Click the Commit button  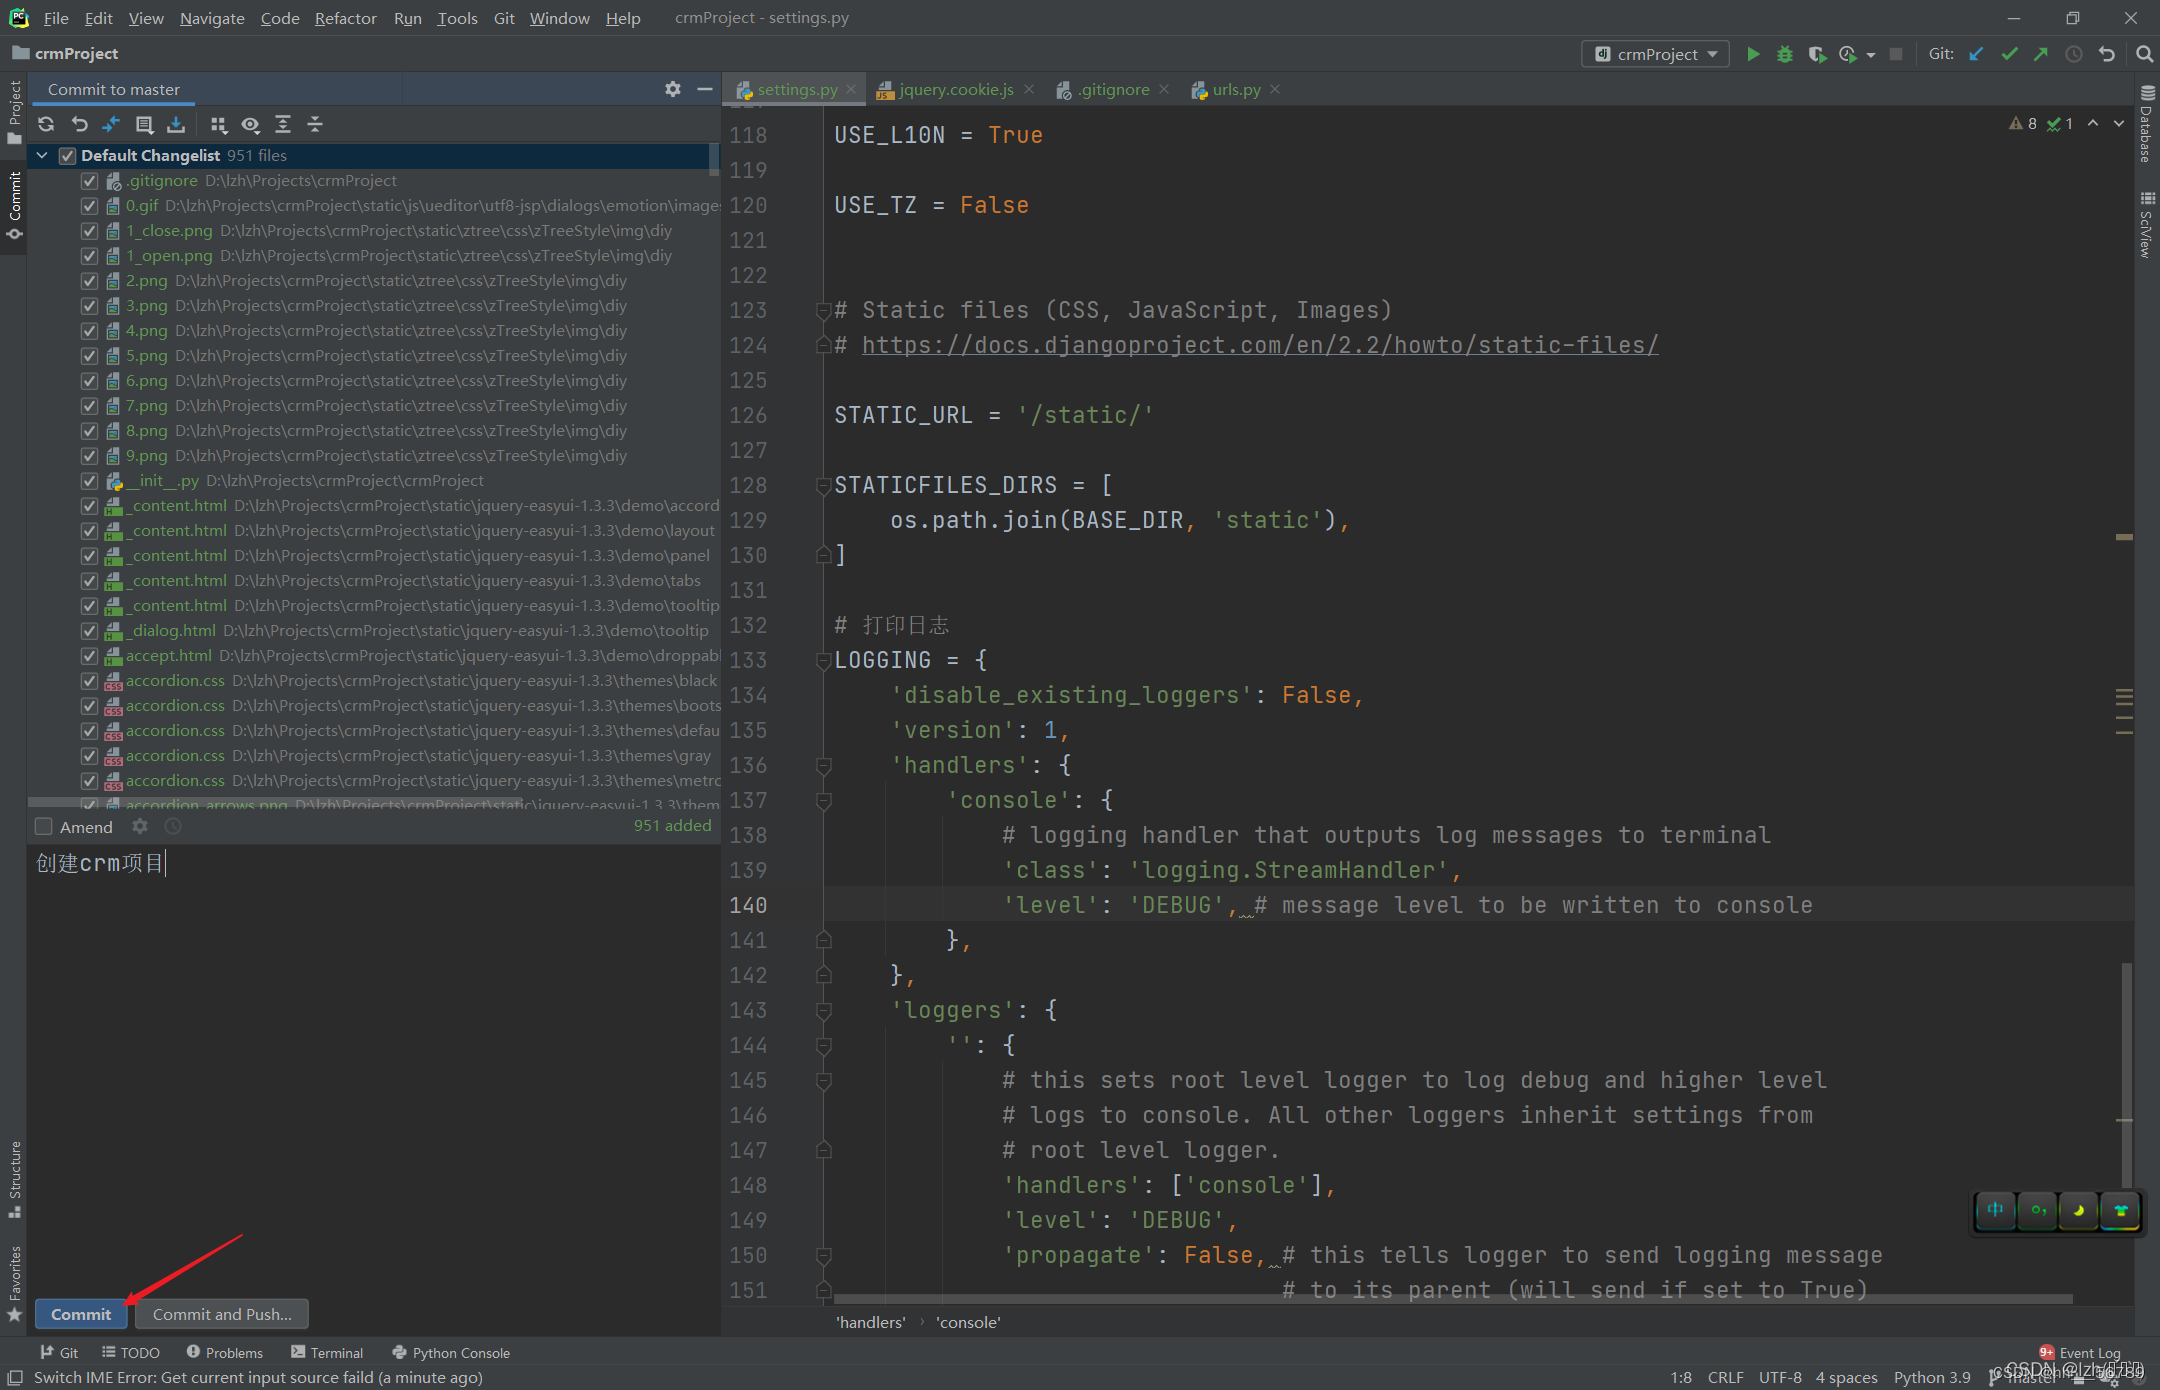coord(81,1313)
